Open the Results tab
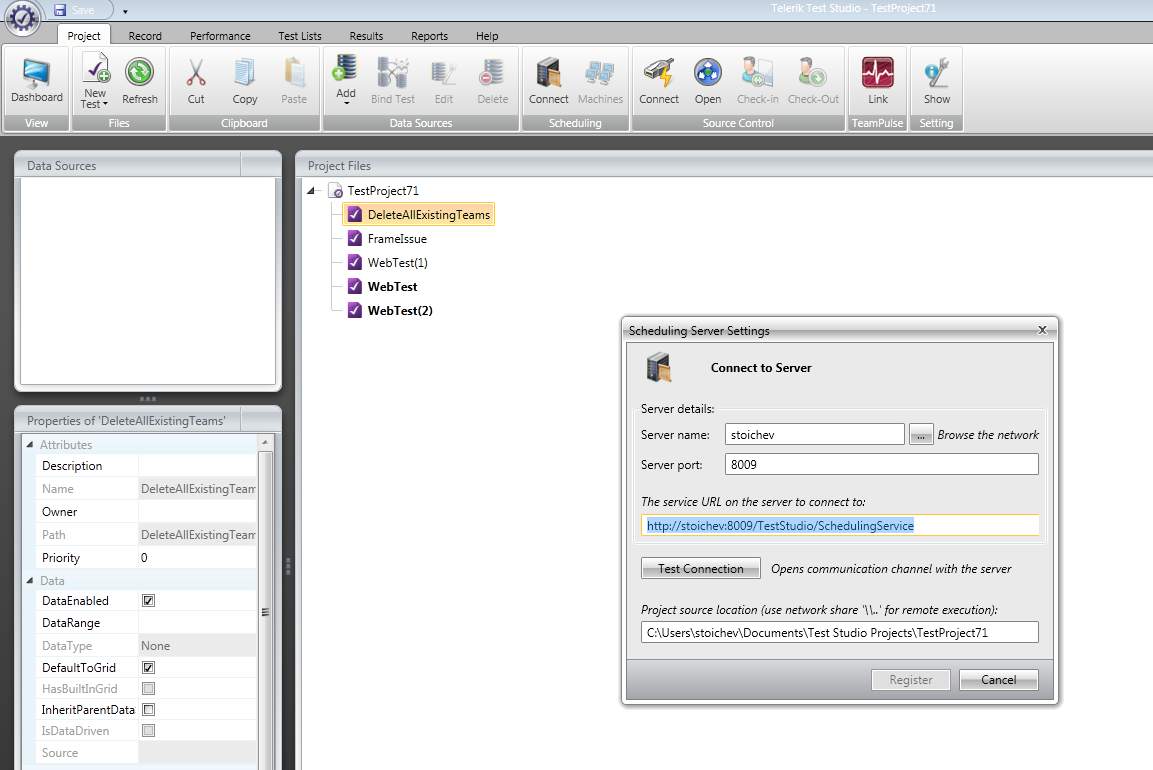Screen dimensions: 1153x770 coord(366,35)
